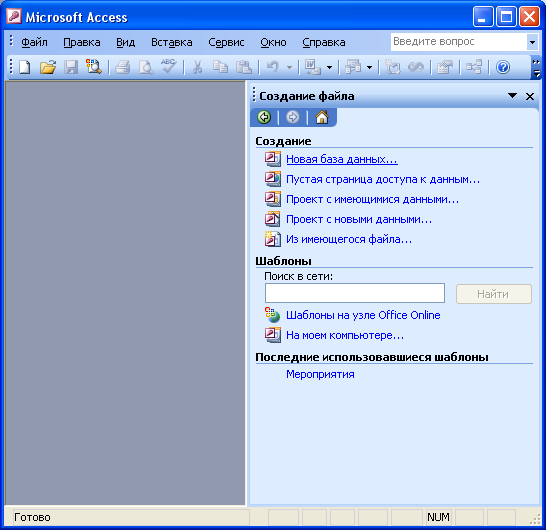Click the Spelling check ABC icon
The height and width of the screenshot is (530, 546).
(169, 66)
